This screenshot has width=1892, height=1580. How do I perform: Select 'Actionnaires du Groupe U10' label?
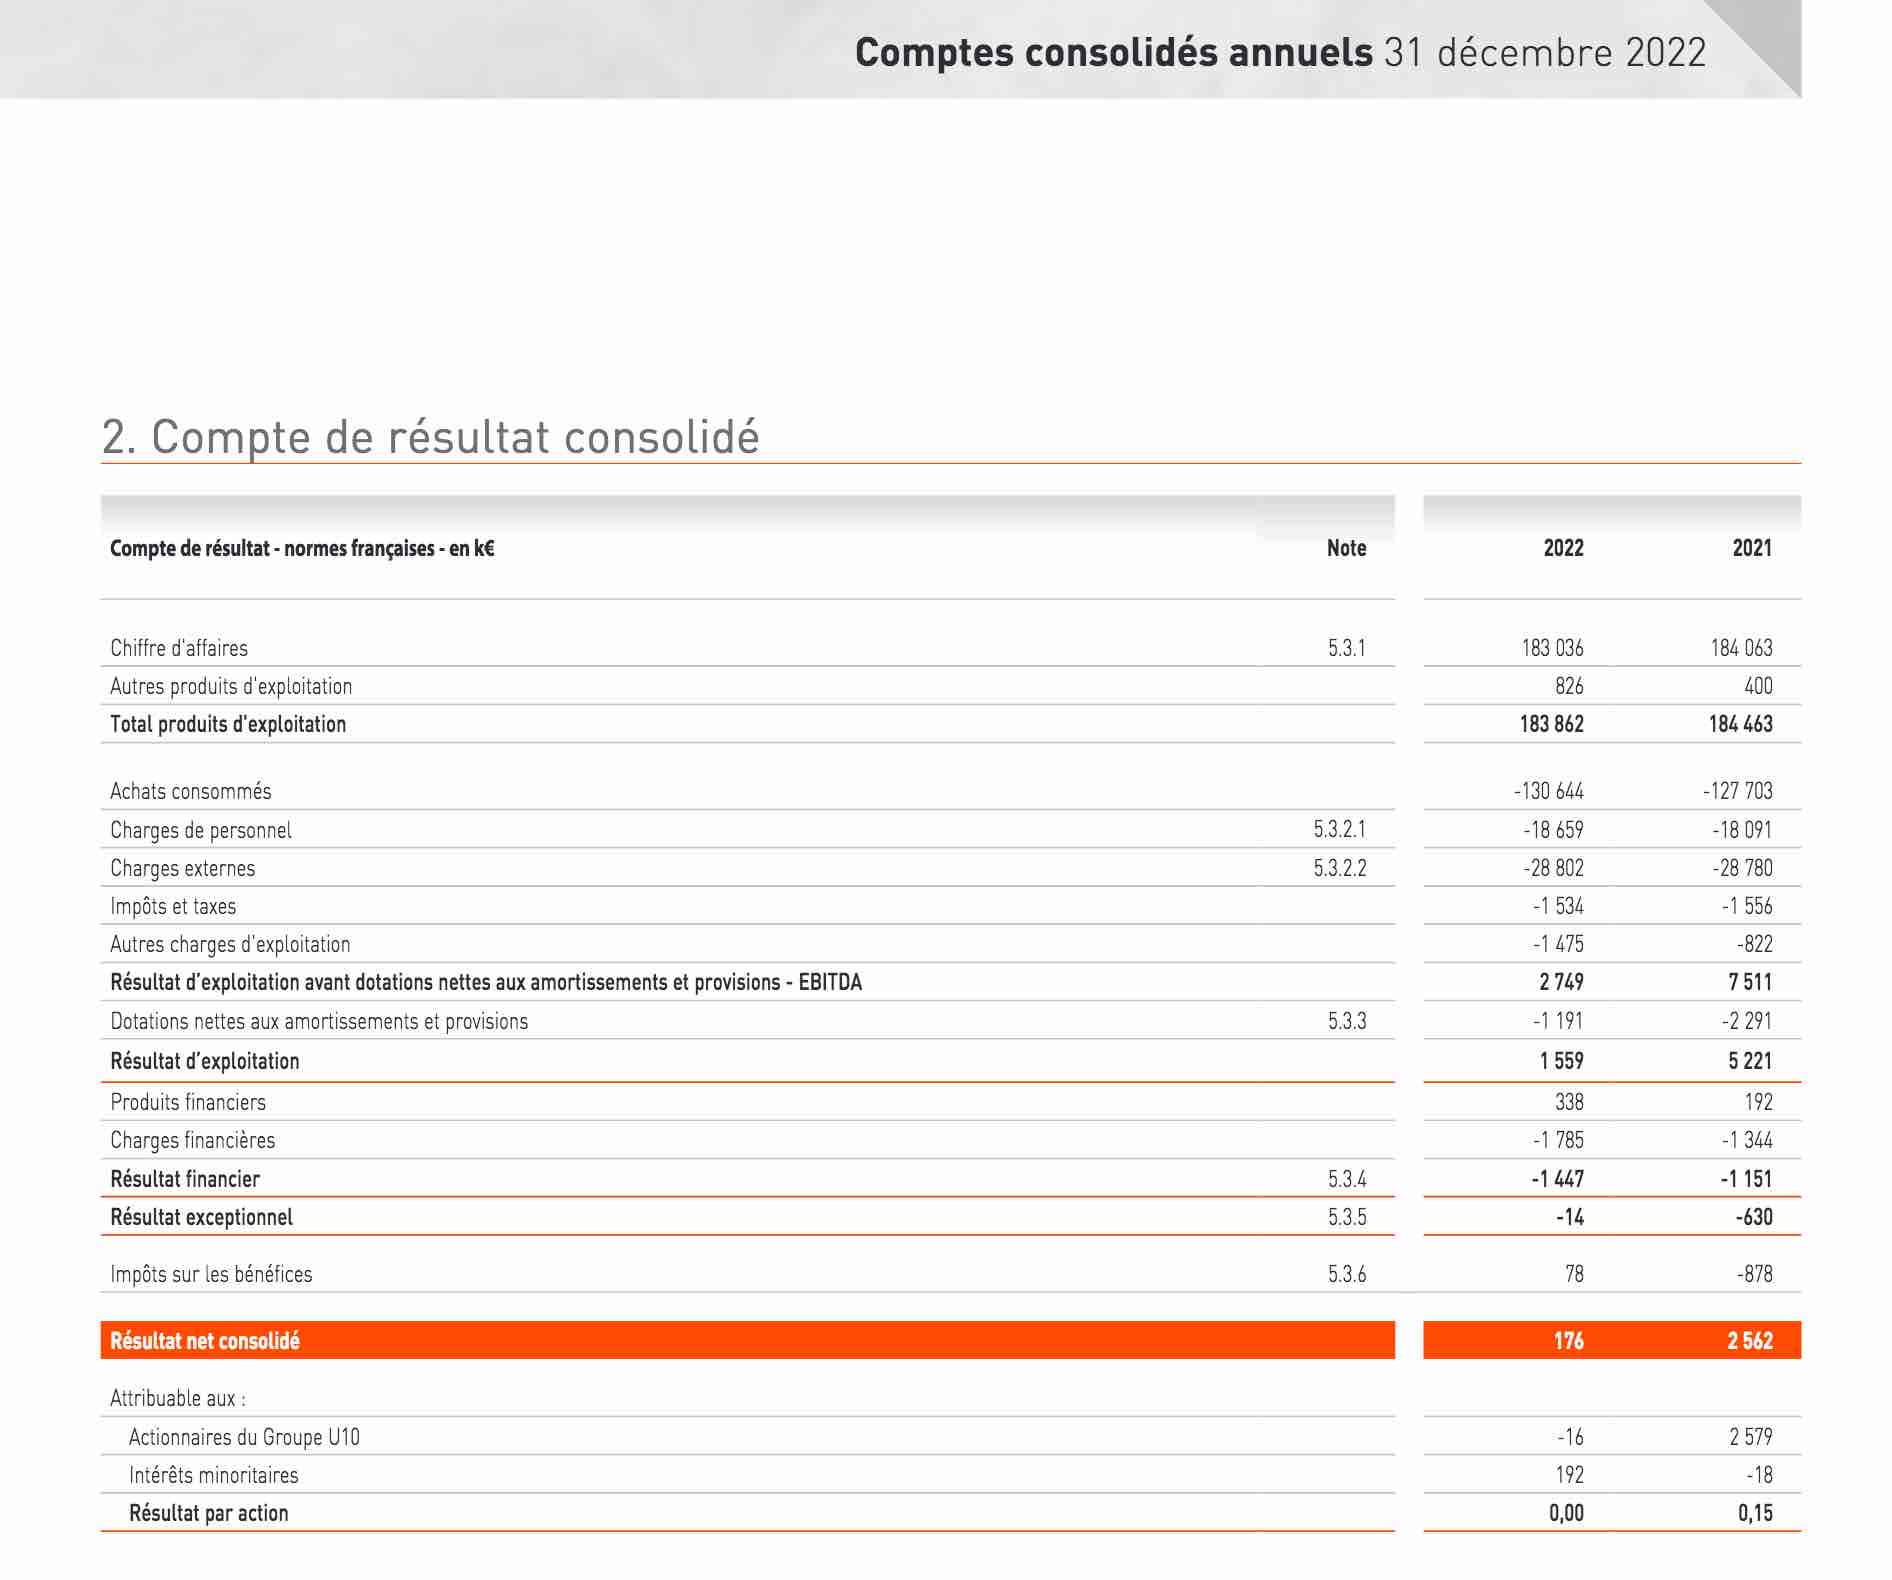244,1437
